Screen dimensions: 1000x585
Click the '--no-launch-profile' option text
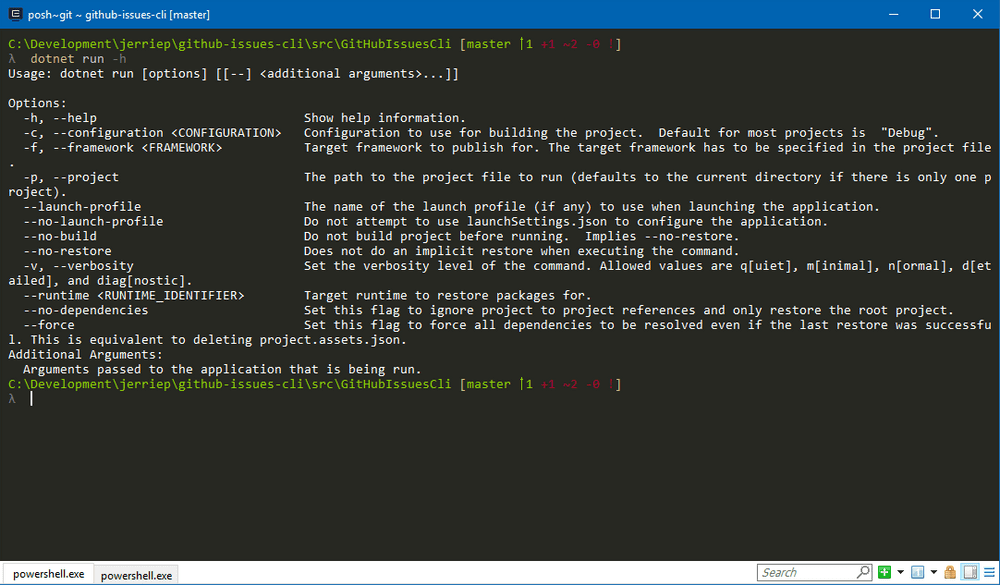pyautogui.click(x=93, y=221)
